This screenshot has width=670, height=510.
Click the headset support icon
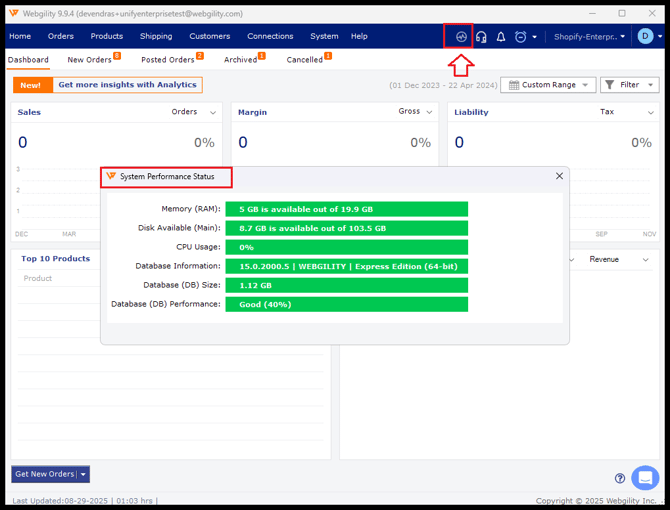(481, 37)
